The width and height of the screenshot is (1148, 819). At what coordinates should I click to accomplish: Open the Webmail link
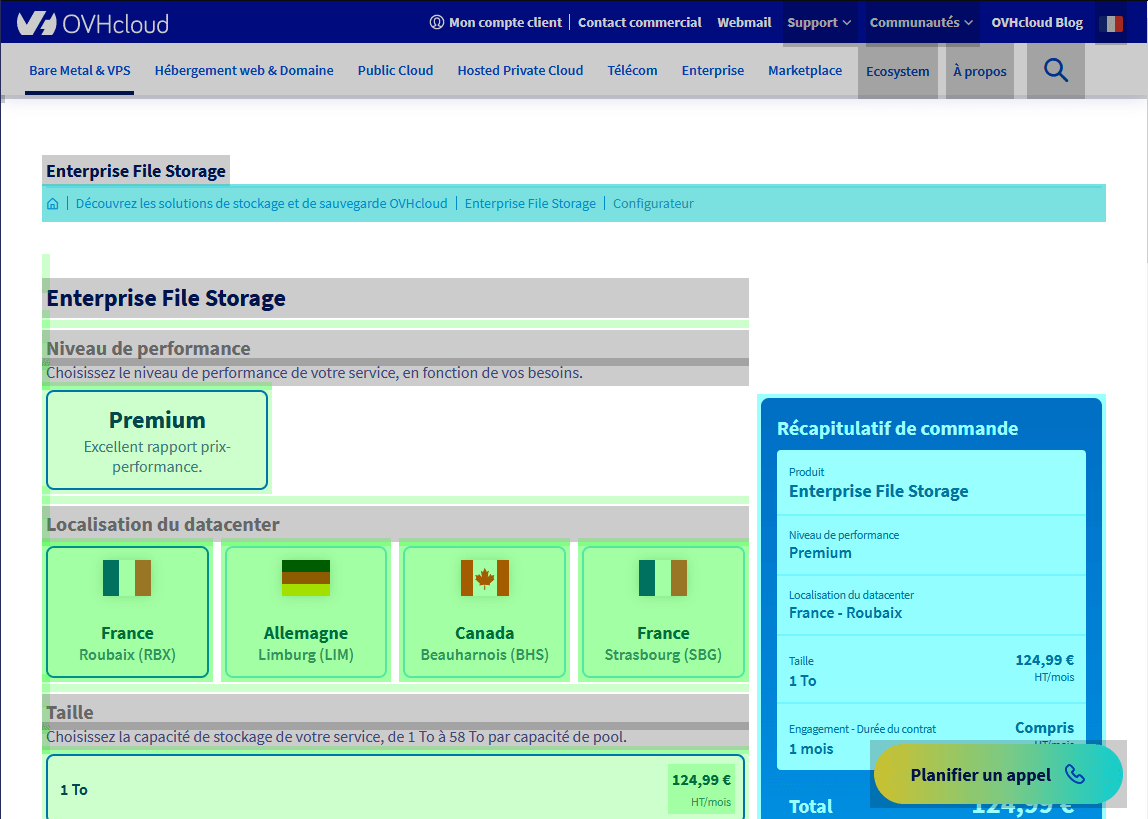pyautogui.click(x=744, y=22)
